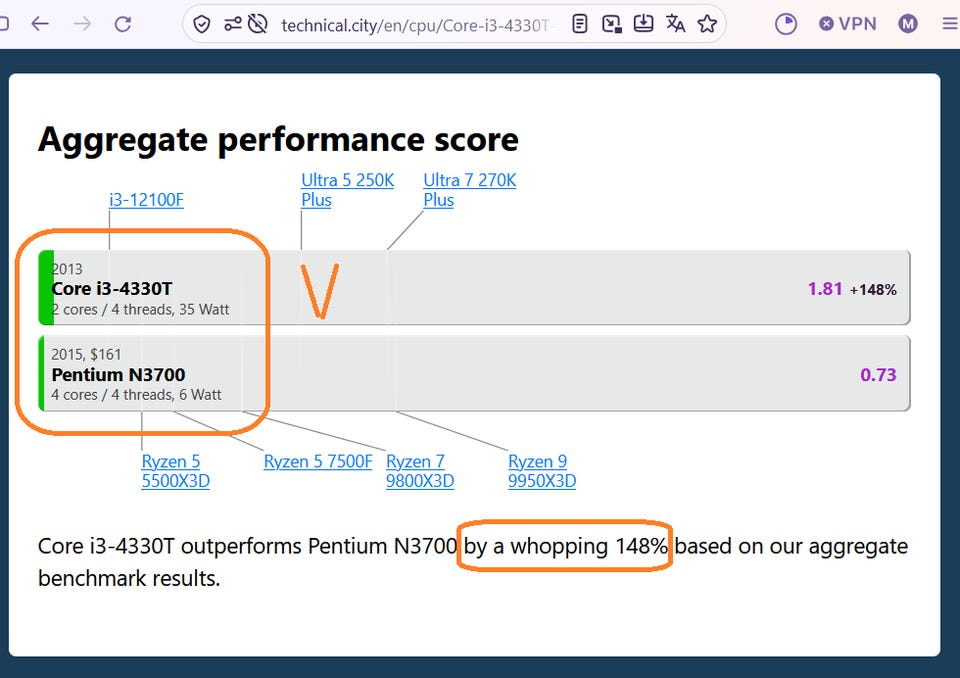The height and width of the screenshot is (678, 960).
Task: Open the Ryzen 5 5500X3D link
Action: (176, 471)
